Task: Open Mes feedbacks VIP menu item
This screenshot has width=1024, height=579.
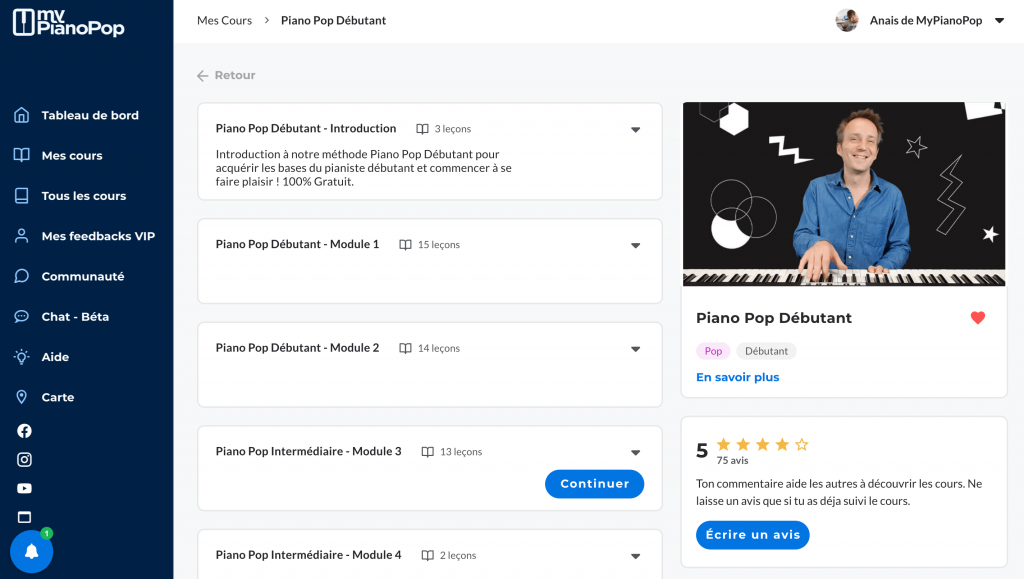Action: (x=97, y=236)
